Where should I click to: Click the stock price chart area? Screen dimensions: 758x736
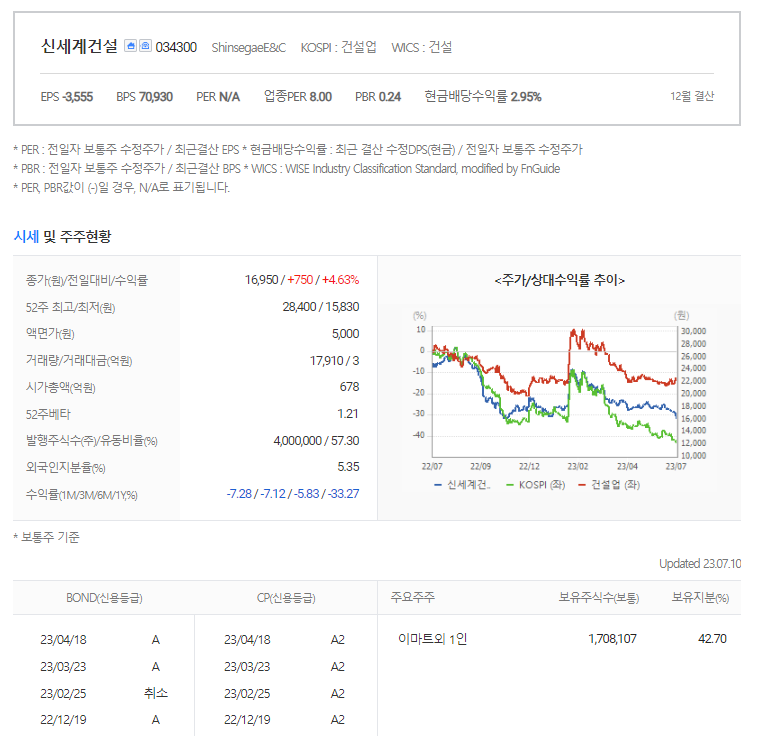coord(555,391)
